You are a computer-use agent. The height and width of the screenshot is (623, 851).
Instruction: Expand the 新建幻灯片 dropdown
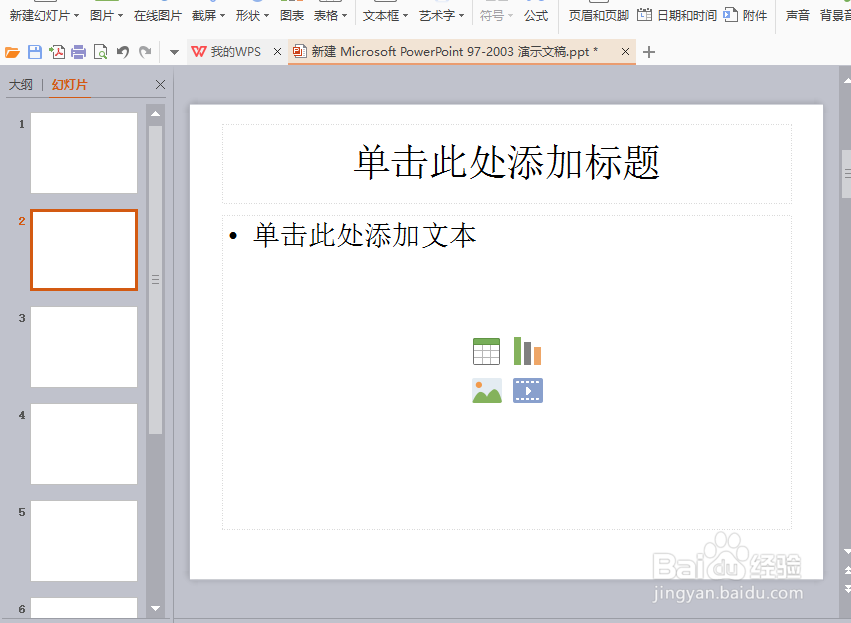[x=76, y=16]
